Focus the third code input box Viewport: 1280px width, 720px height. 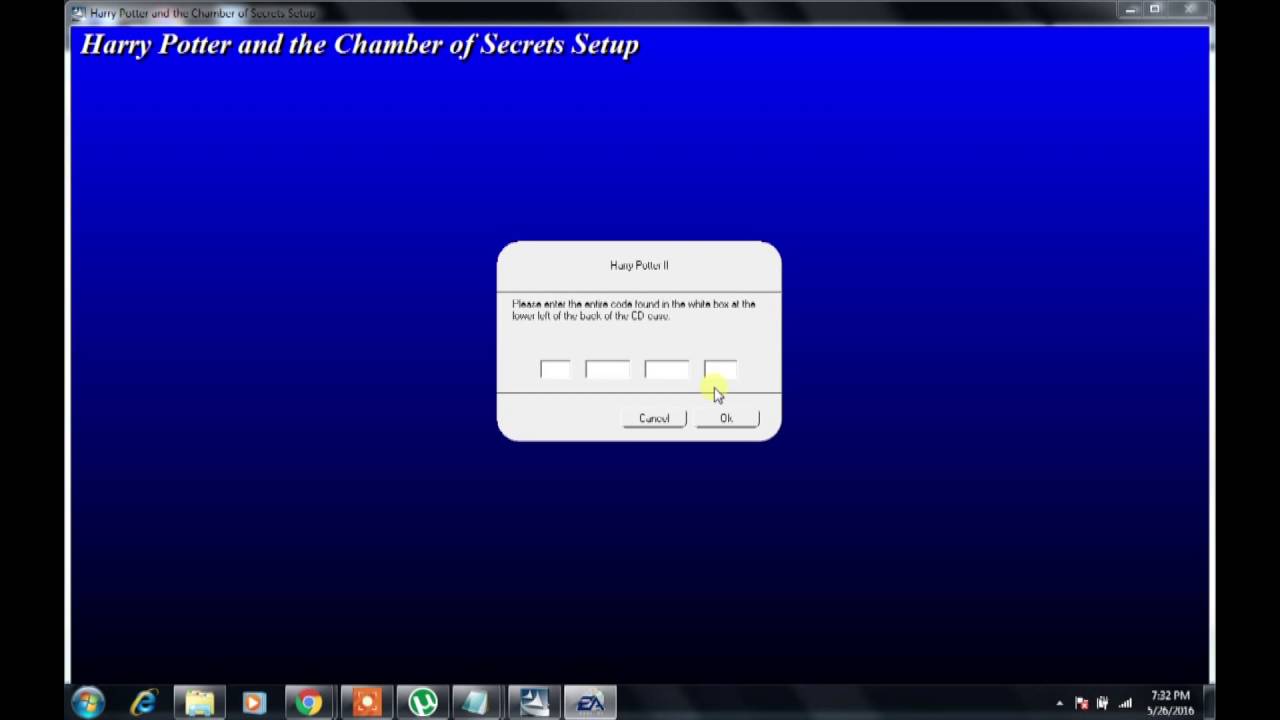[666, 370]
